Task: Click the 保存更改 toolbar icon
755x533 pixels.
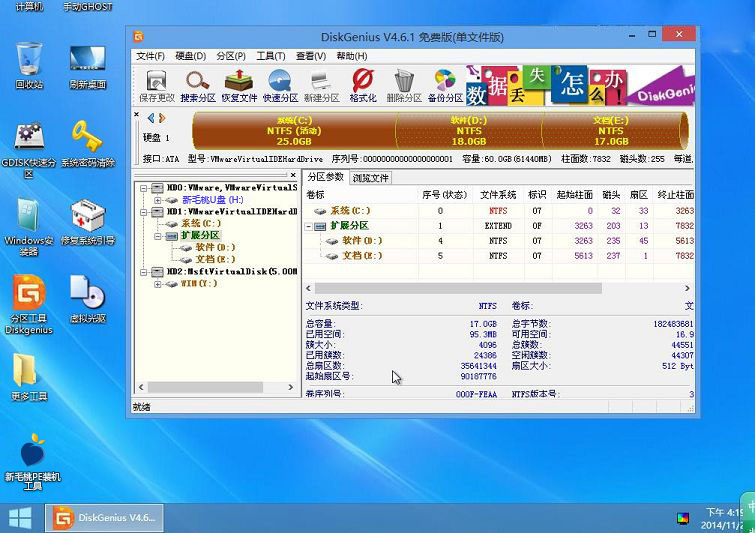Action: 156,86
